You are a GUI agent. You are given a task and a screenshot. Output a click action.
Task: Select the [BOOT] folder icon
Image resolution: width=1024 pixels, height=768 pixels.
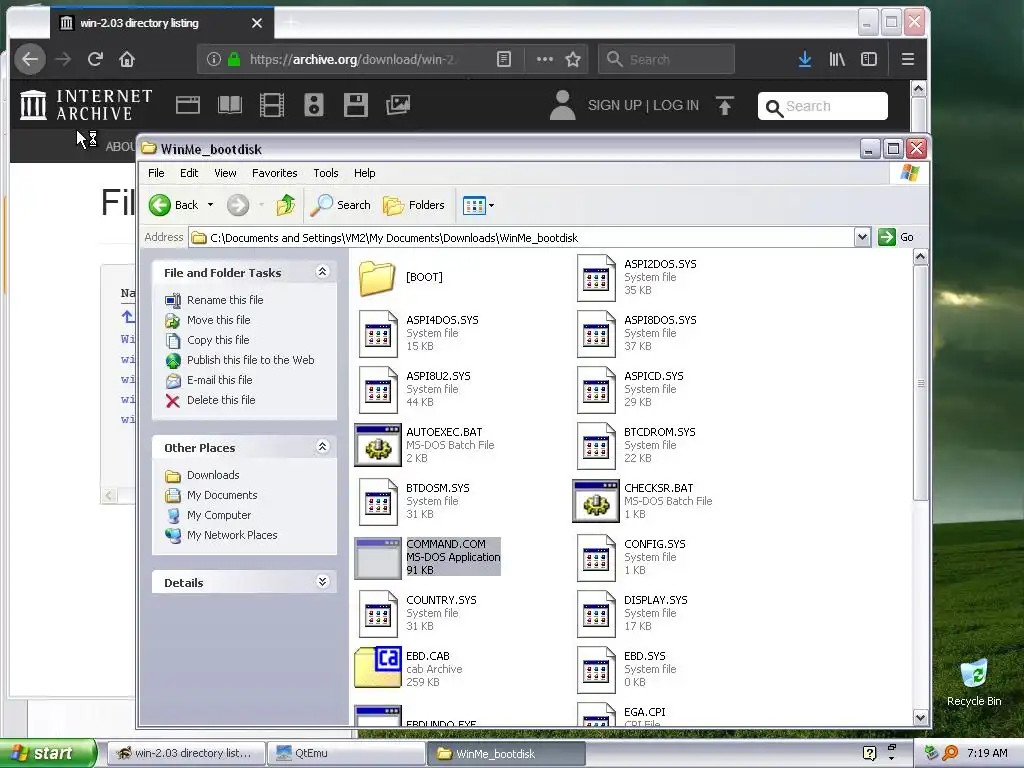pos(377,278)
